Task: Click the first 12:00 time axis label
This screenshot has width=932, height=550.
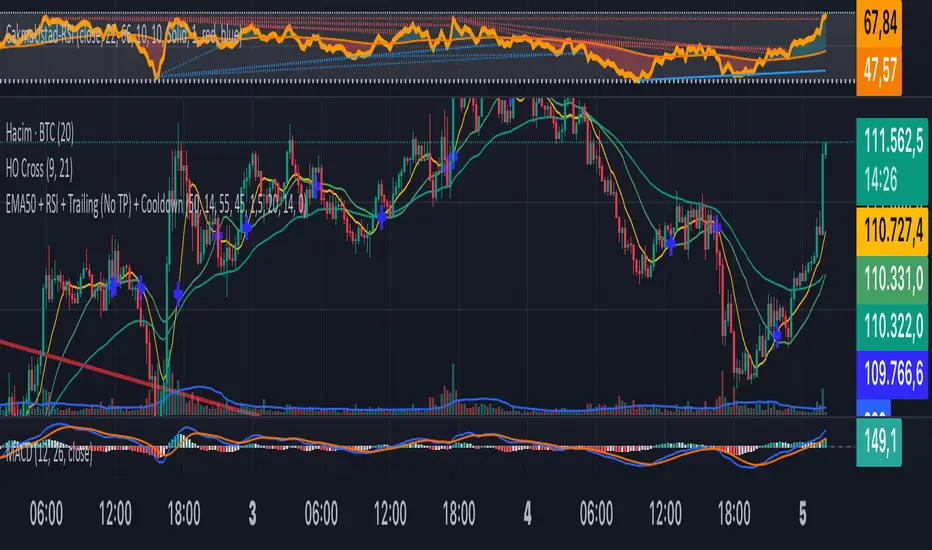Action: coord(115,513)
